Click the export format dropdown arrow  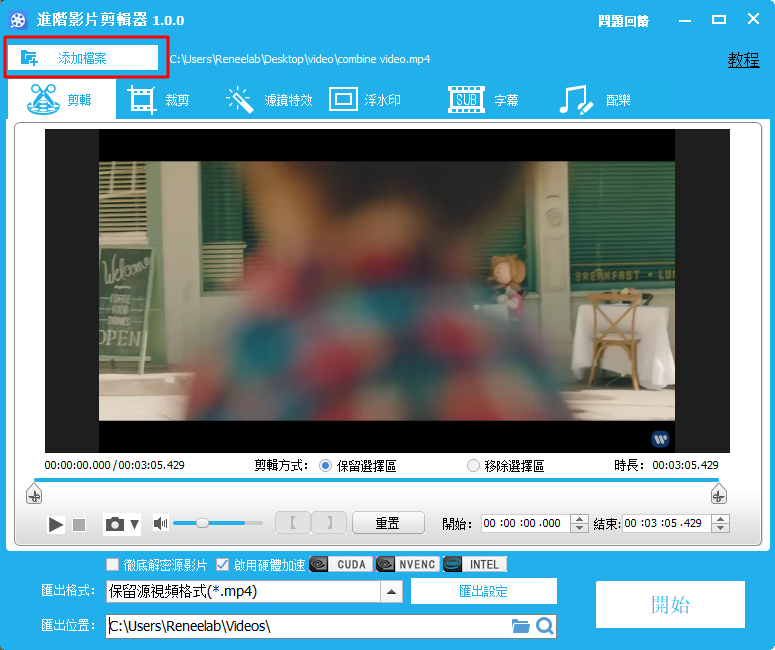(391, 591)
